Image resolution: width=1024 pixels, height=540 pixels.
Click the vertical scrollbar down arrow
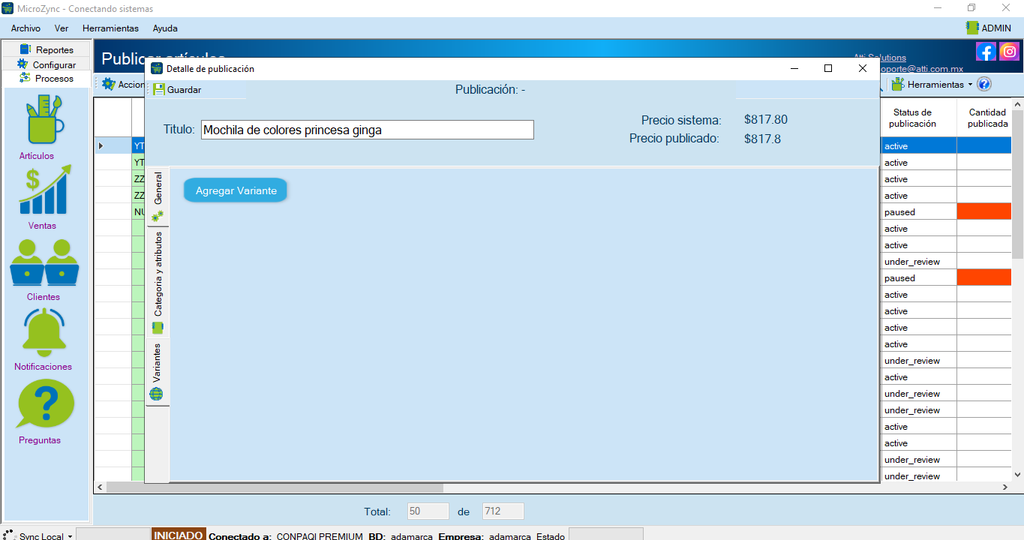[1017, 475]
